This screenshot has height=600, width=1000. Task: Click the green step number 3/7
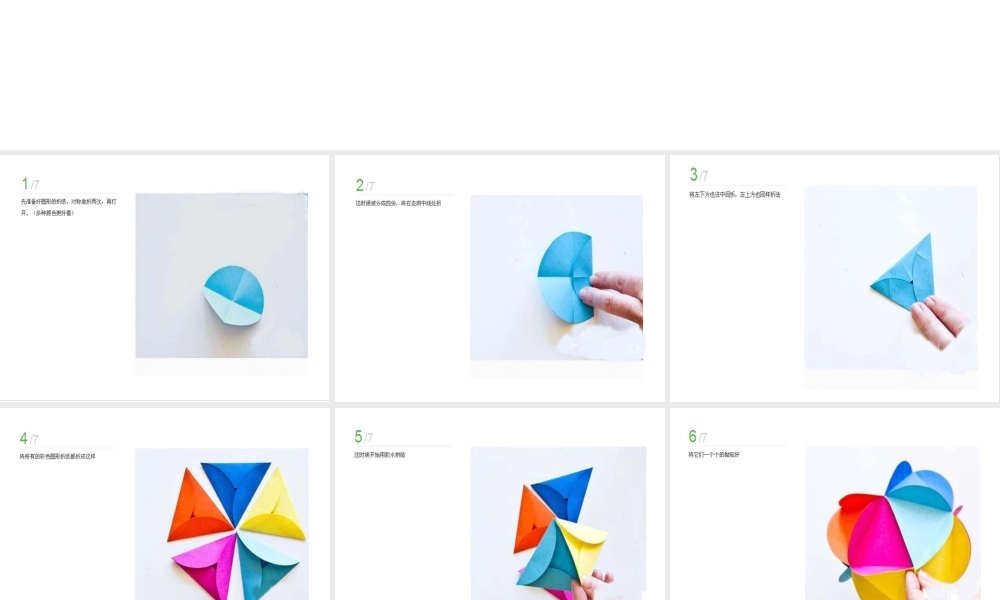(x=699, y=175)
